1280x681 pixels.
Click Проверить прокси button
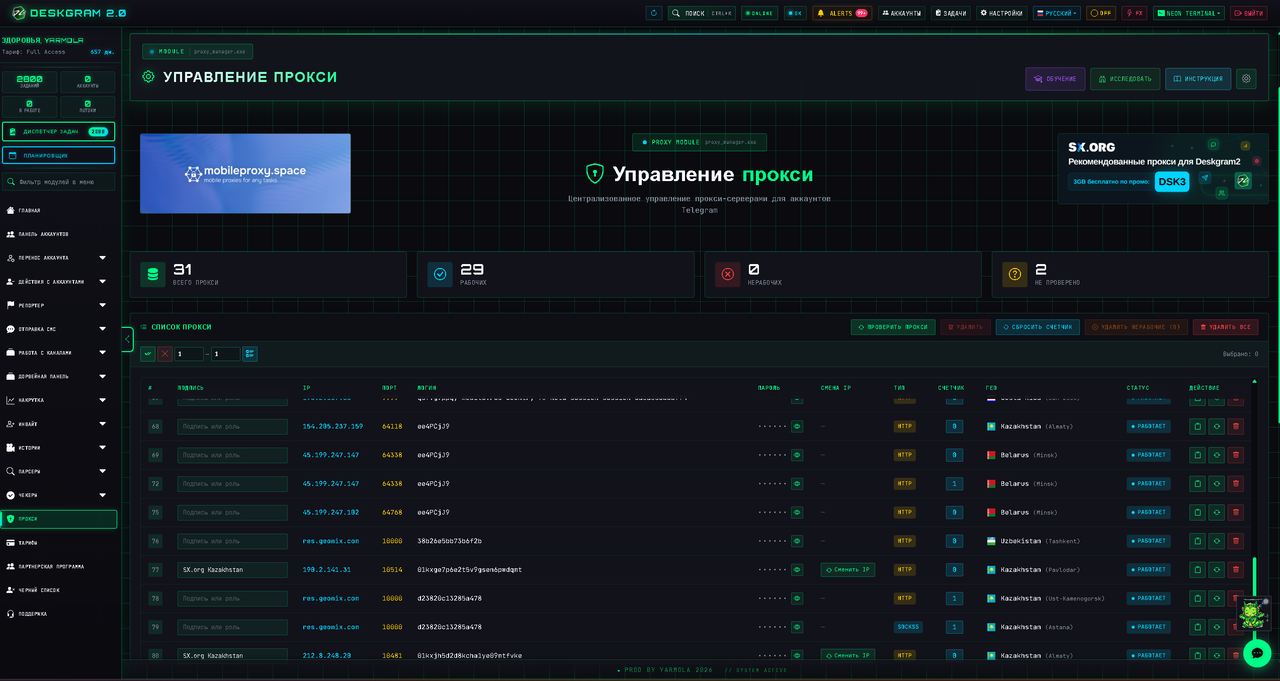[x=893, y=327]
